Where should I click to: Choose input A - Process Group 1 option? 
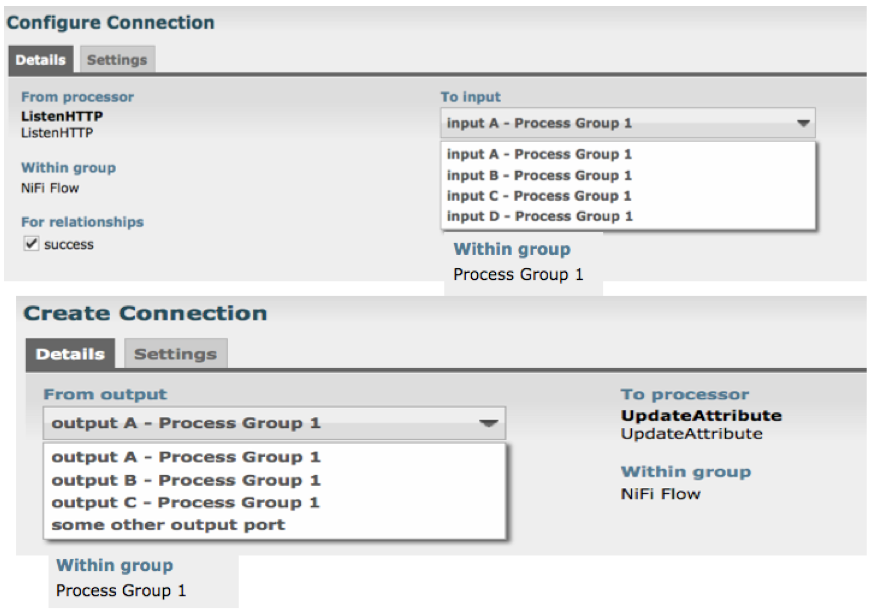pyautogui.click(x=539, y=154)
